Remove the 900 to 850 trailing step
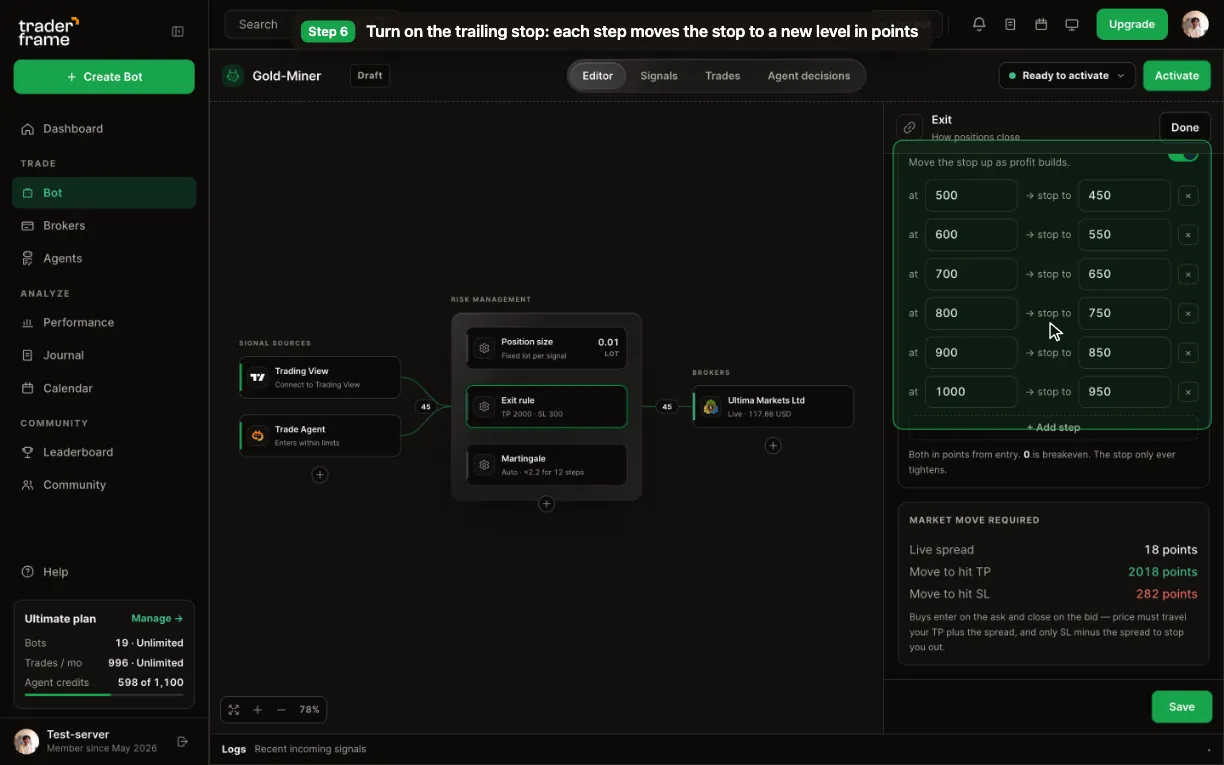Image resolution: width=1224 pixels, height=765 pixels. pos(1188,353)
